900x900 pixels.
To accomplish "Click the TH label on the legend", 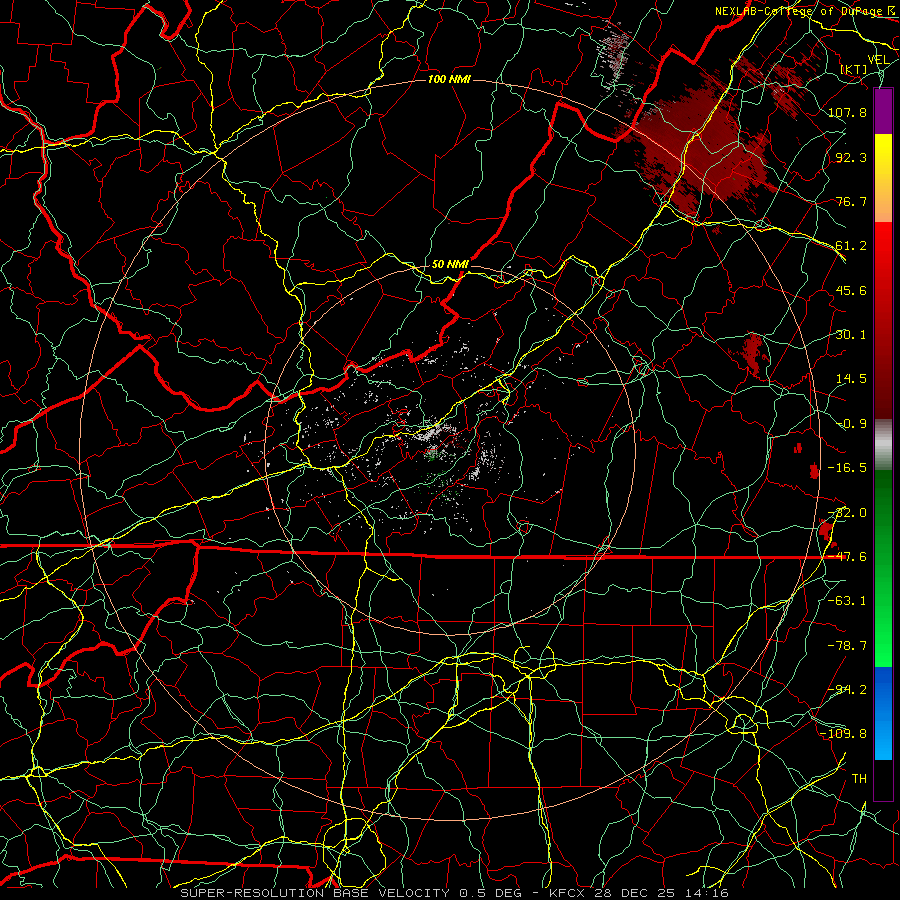I will click(859, 779).
